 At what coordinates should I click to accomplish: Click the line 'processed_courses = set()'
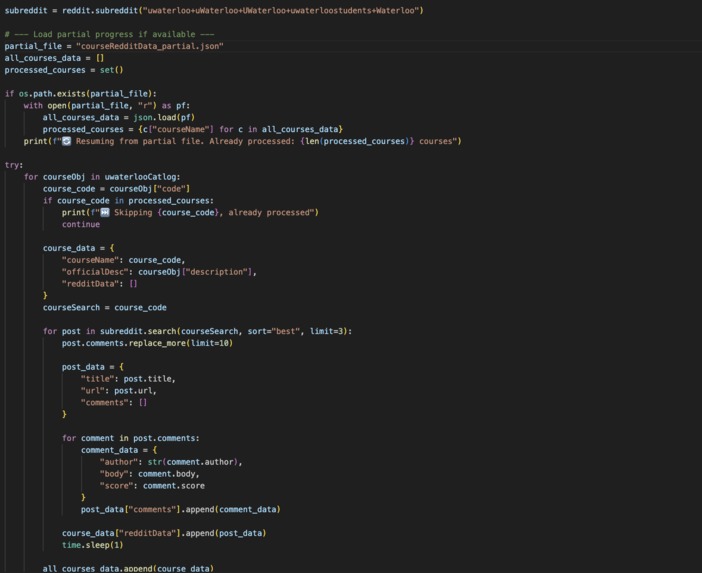point(64,70)
